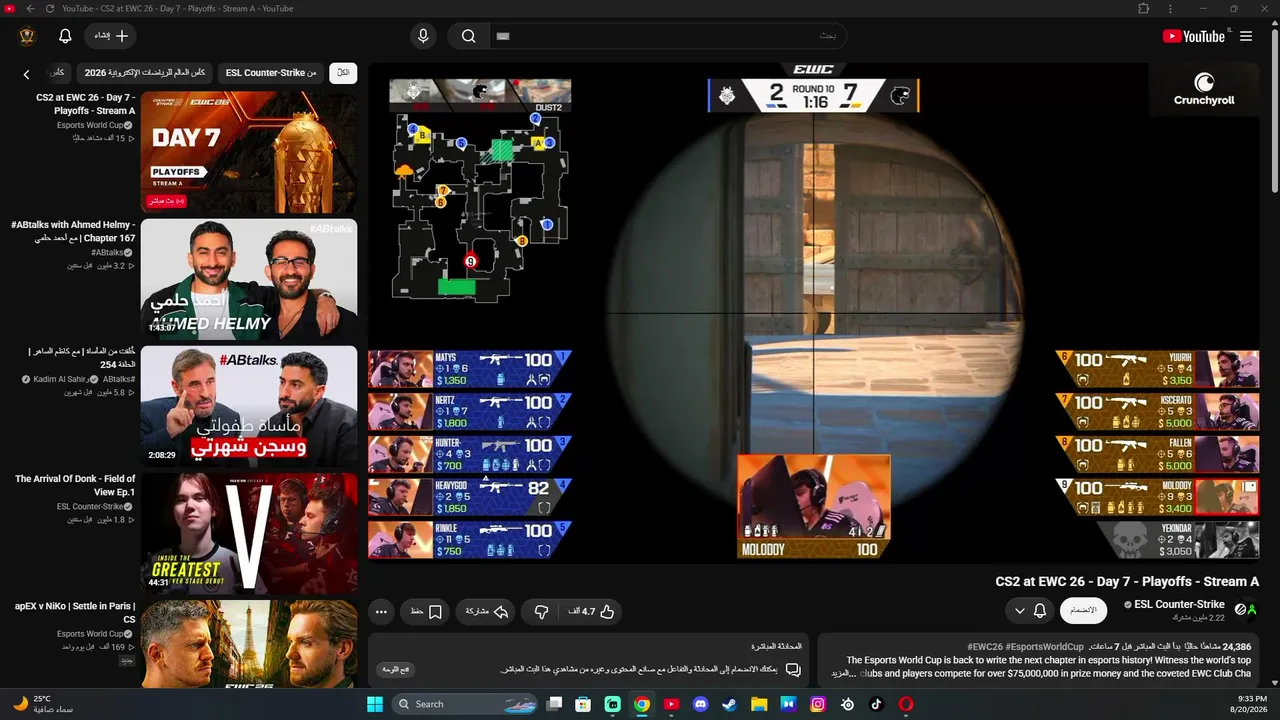Open the live chat panel button
The width and height of the screenshot is (1280, 720).
pos(397,669)
